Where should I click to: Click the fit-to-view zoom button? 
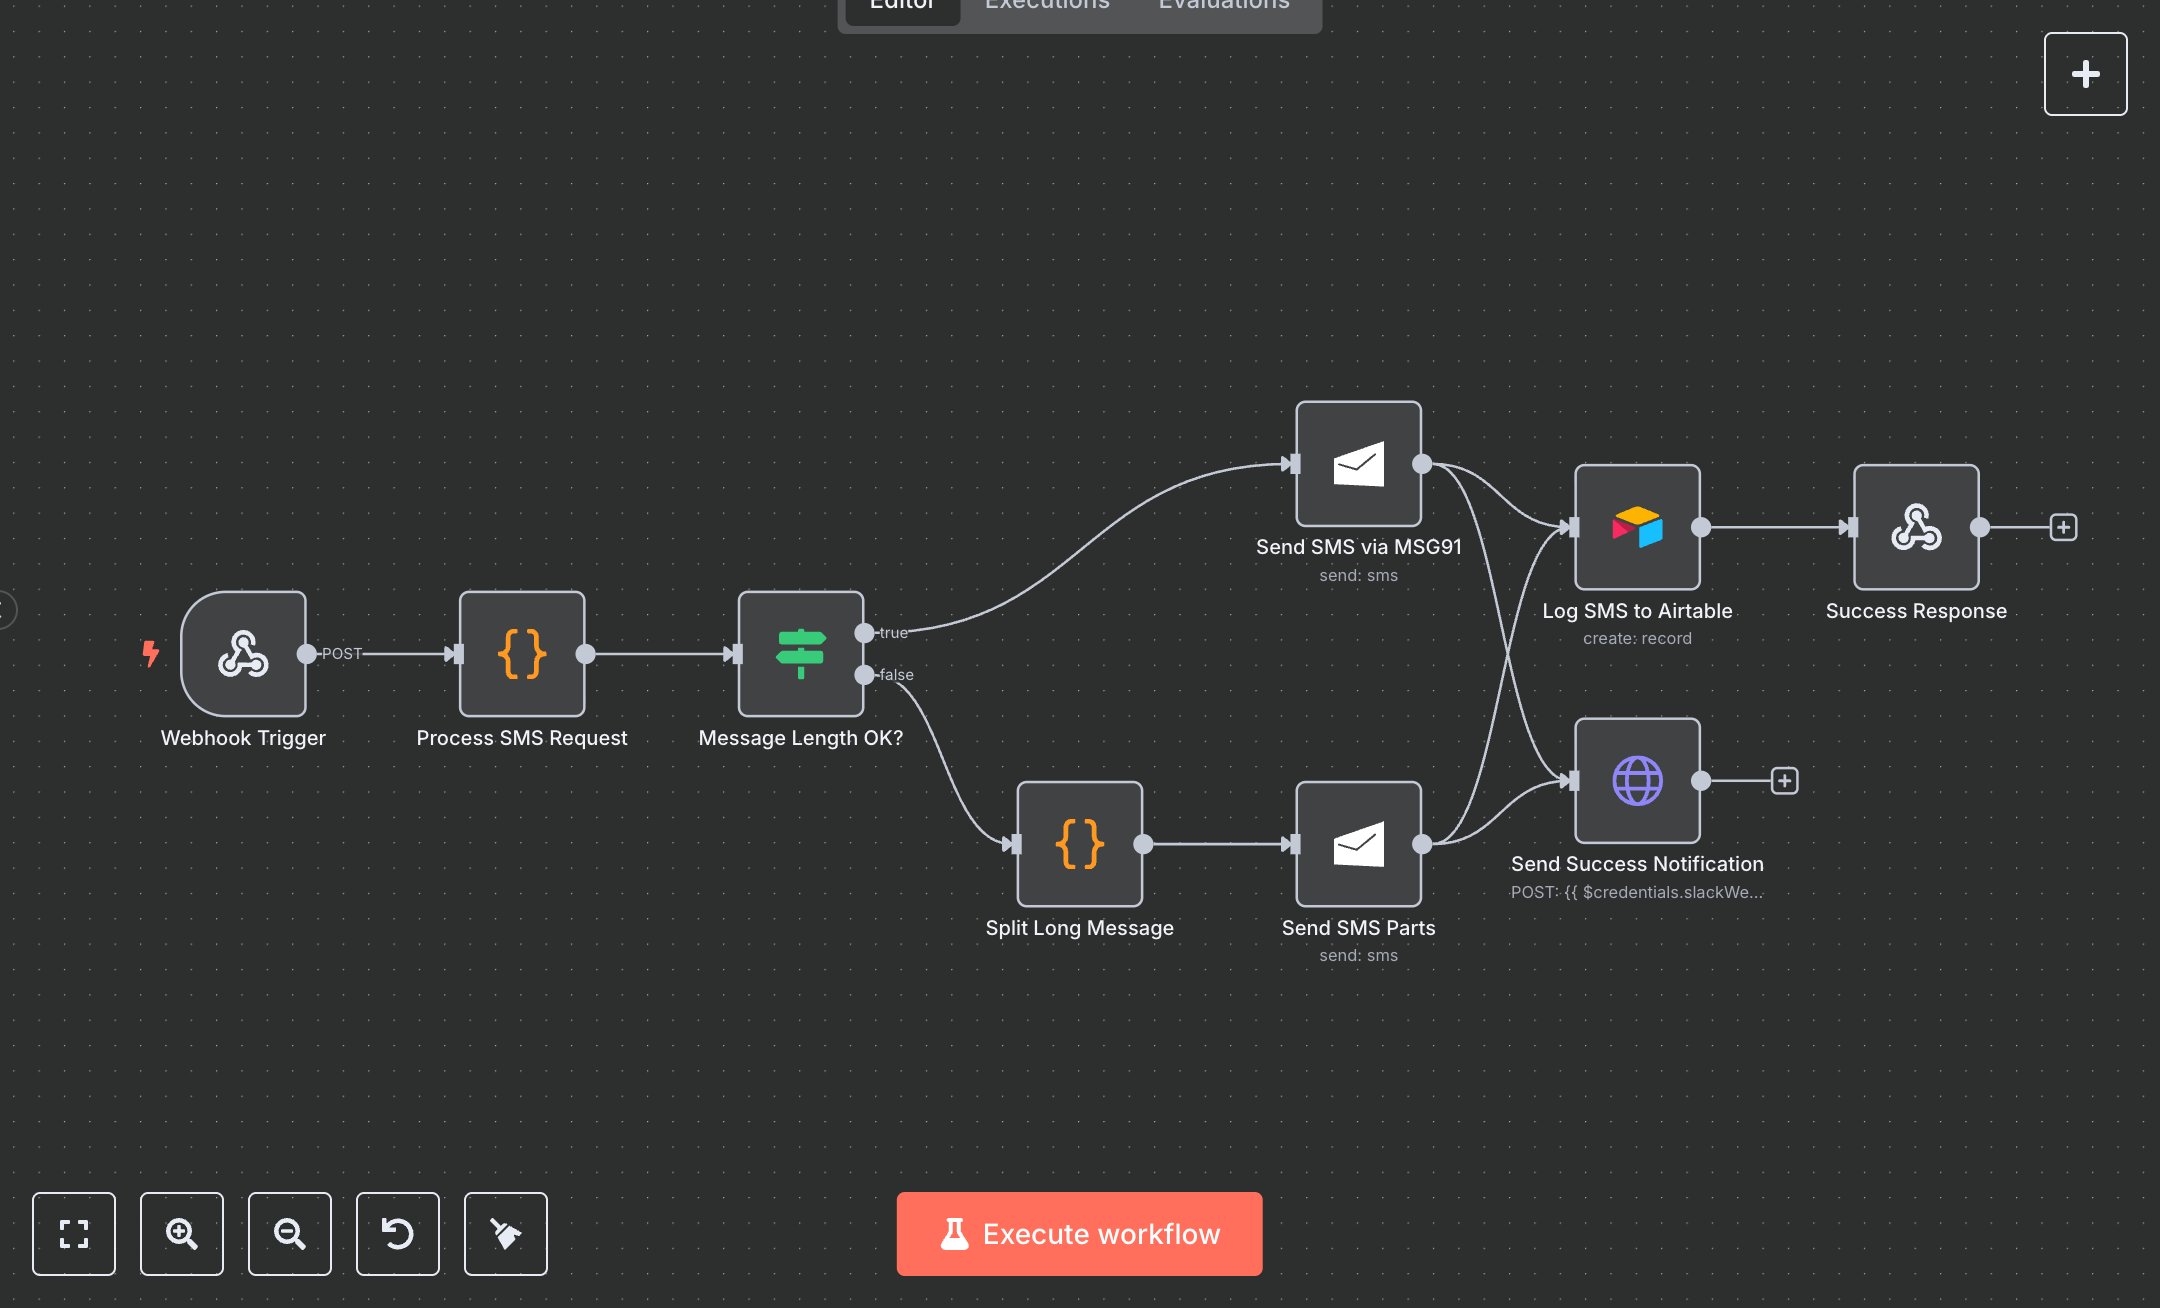[x=74, y=1234]
